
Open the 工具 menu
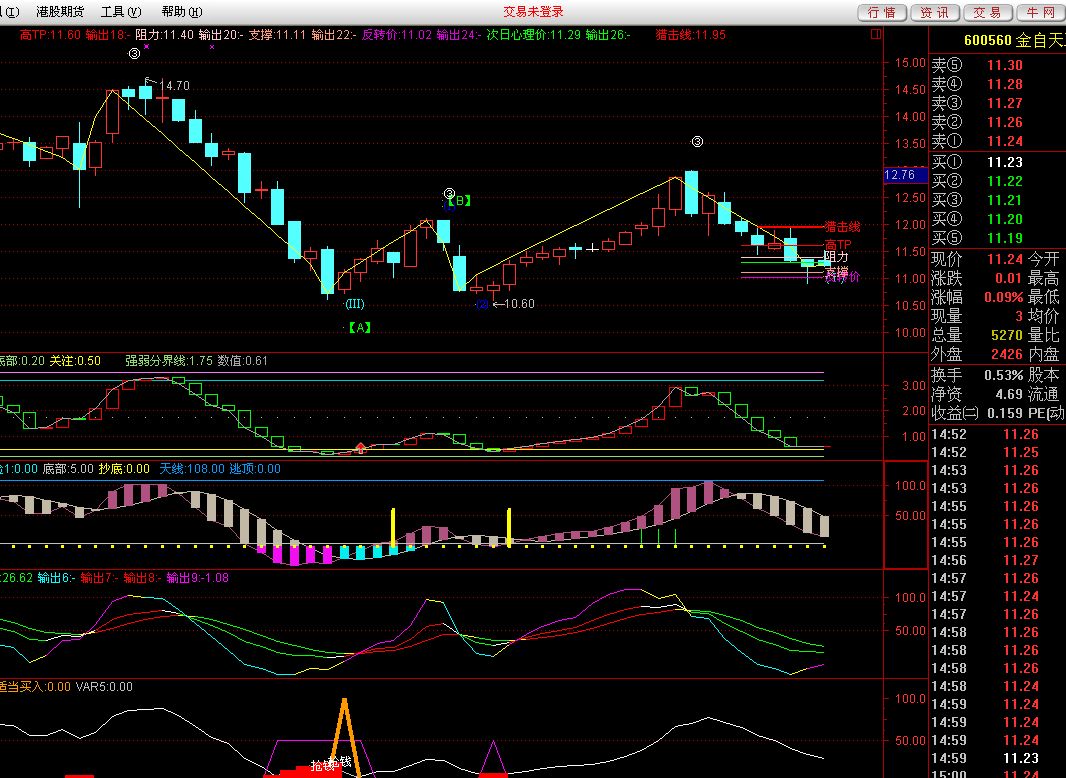pos(120,12)
